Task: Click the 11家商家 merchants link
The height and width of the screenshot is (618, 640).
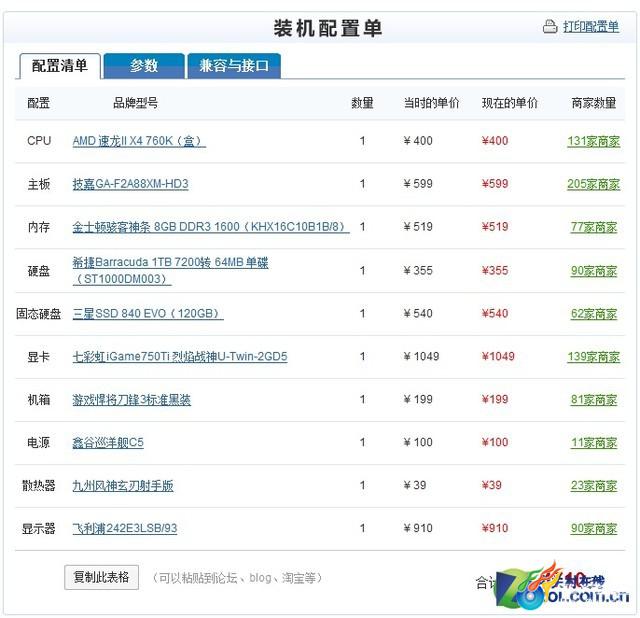Action: 594,442
